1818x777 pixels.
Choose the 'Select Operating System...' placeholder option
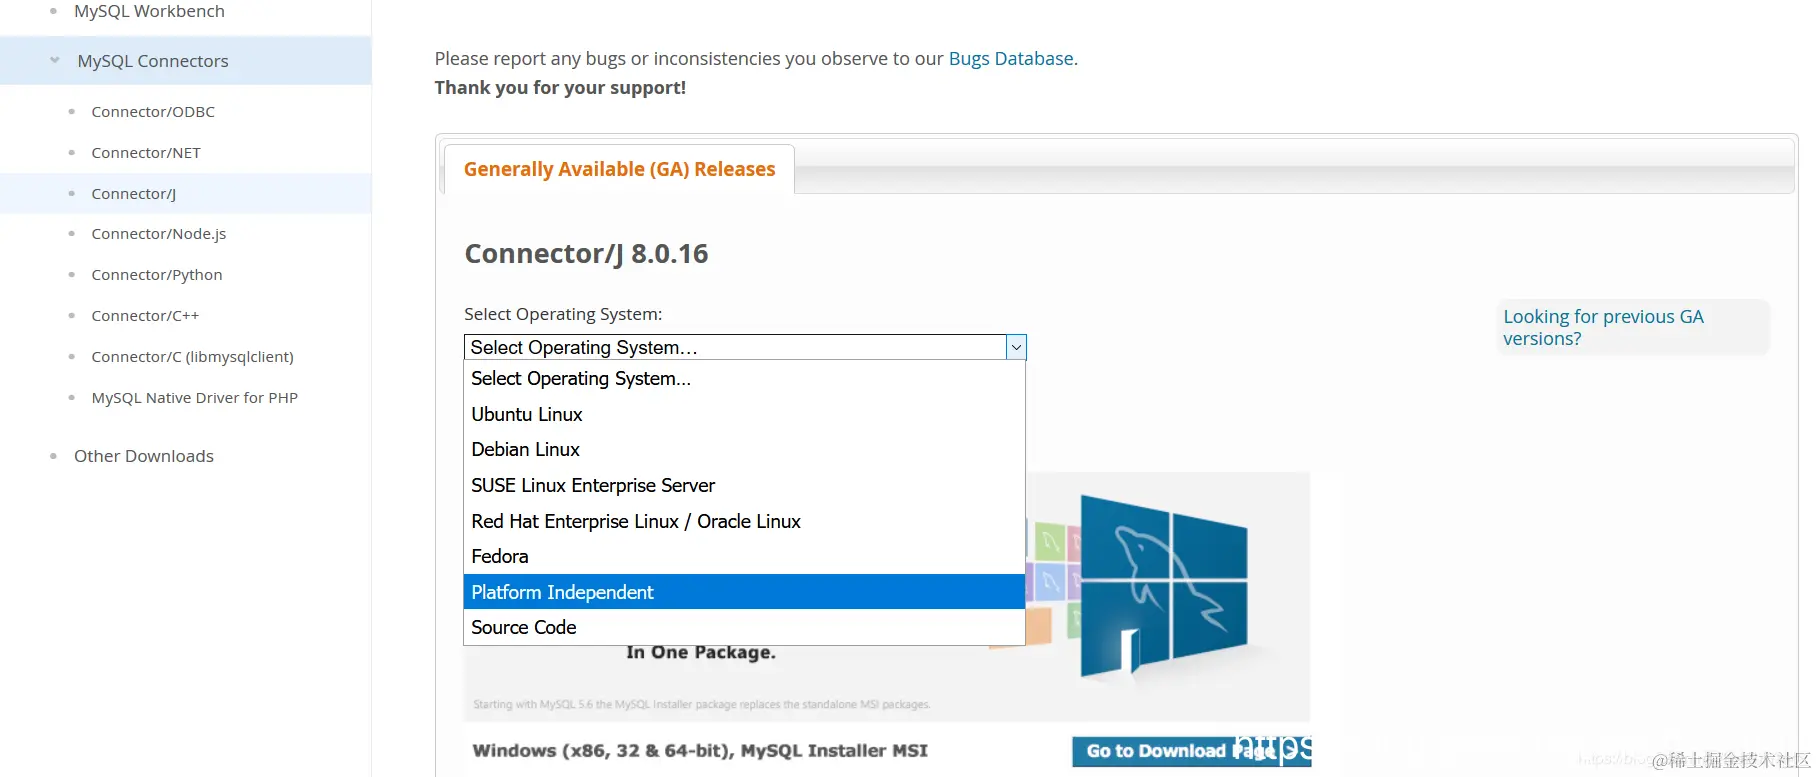[744, 379]
